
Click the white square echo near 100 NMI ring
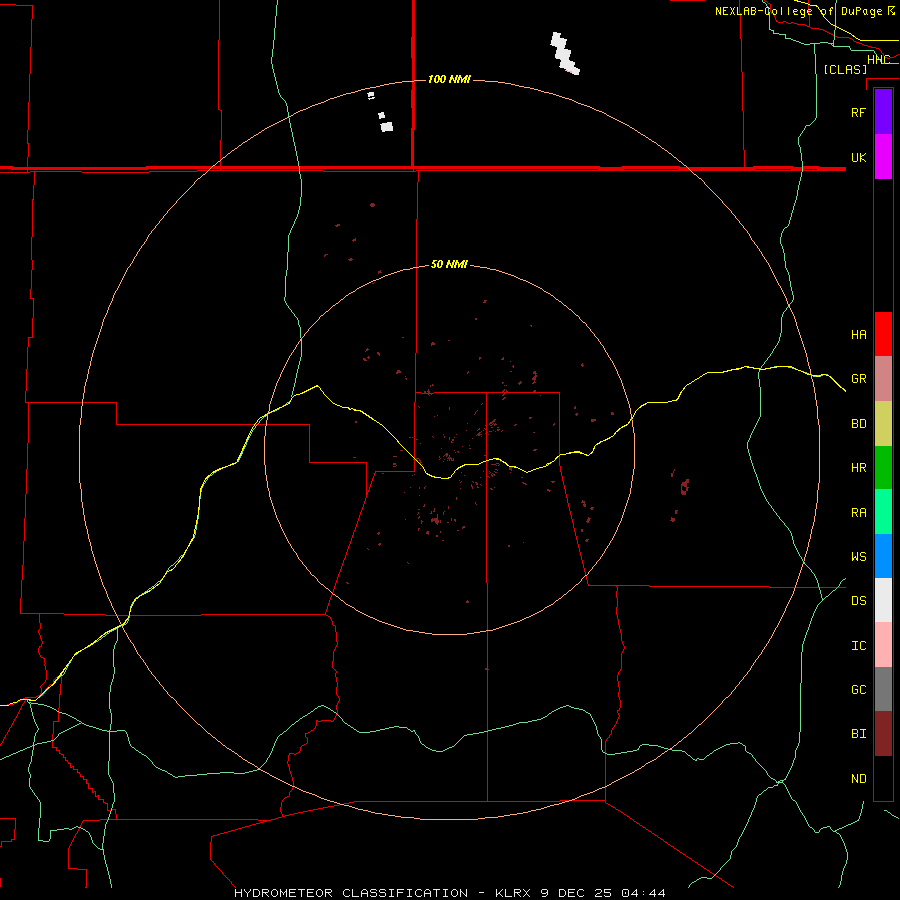387,126
